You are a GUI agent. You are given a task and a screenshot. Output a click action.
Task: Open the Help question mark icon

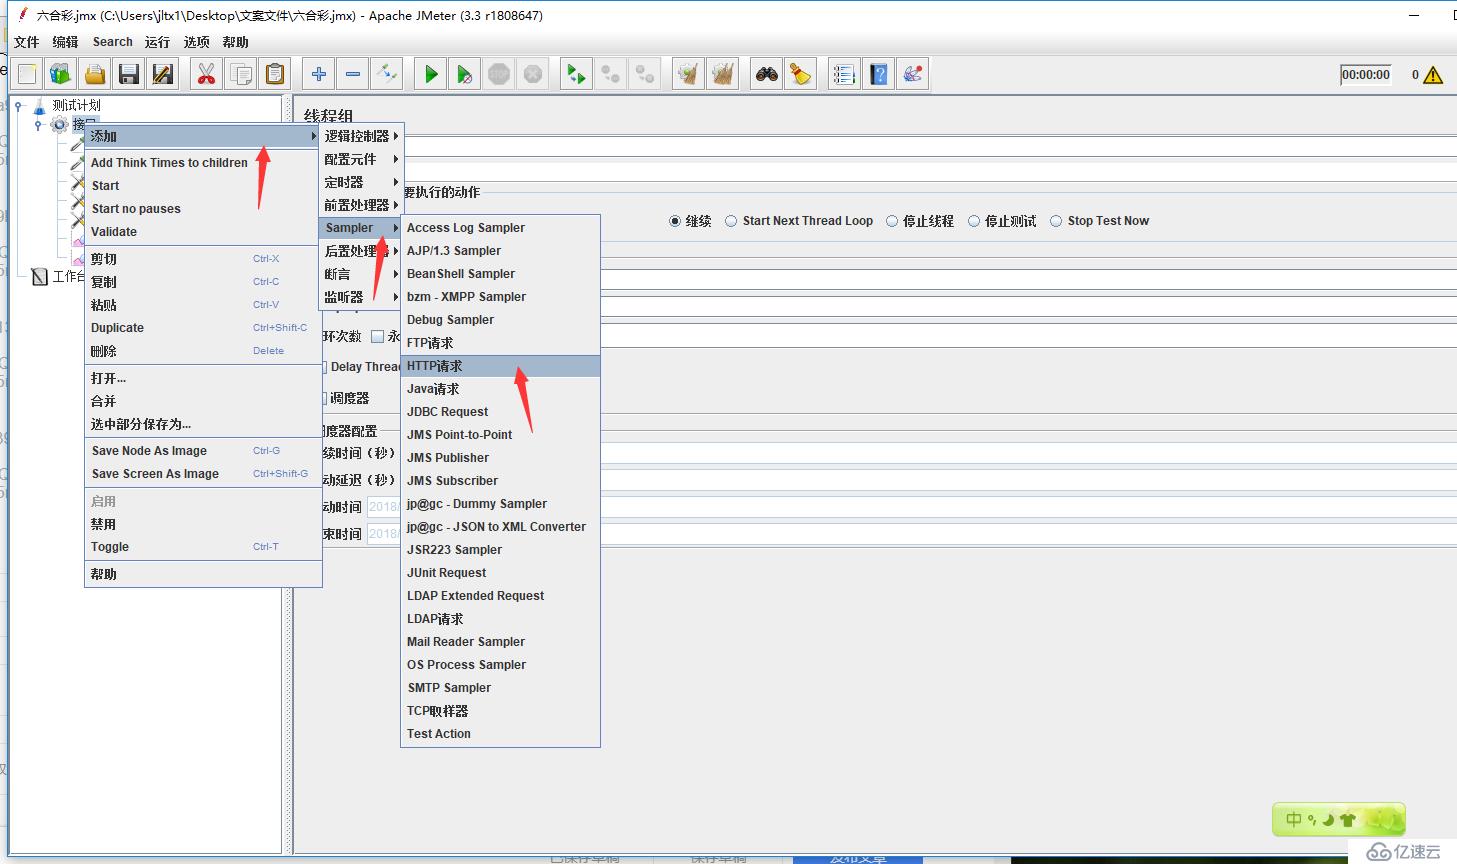(x=879, y=74)
